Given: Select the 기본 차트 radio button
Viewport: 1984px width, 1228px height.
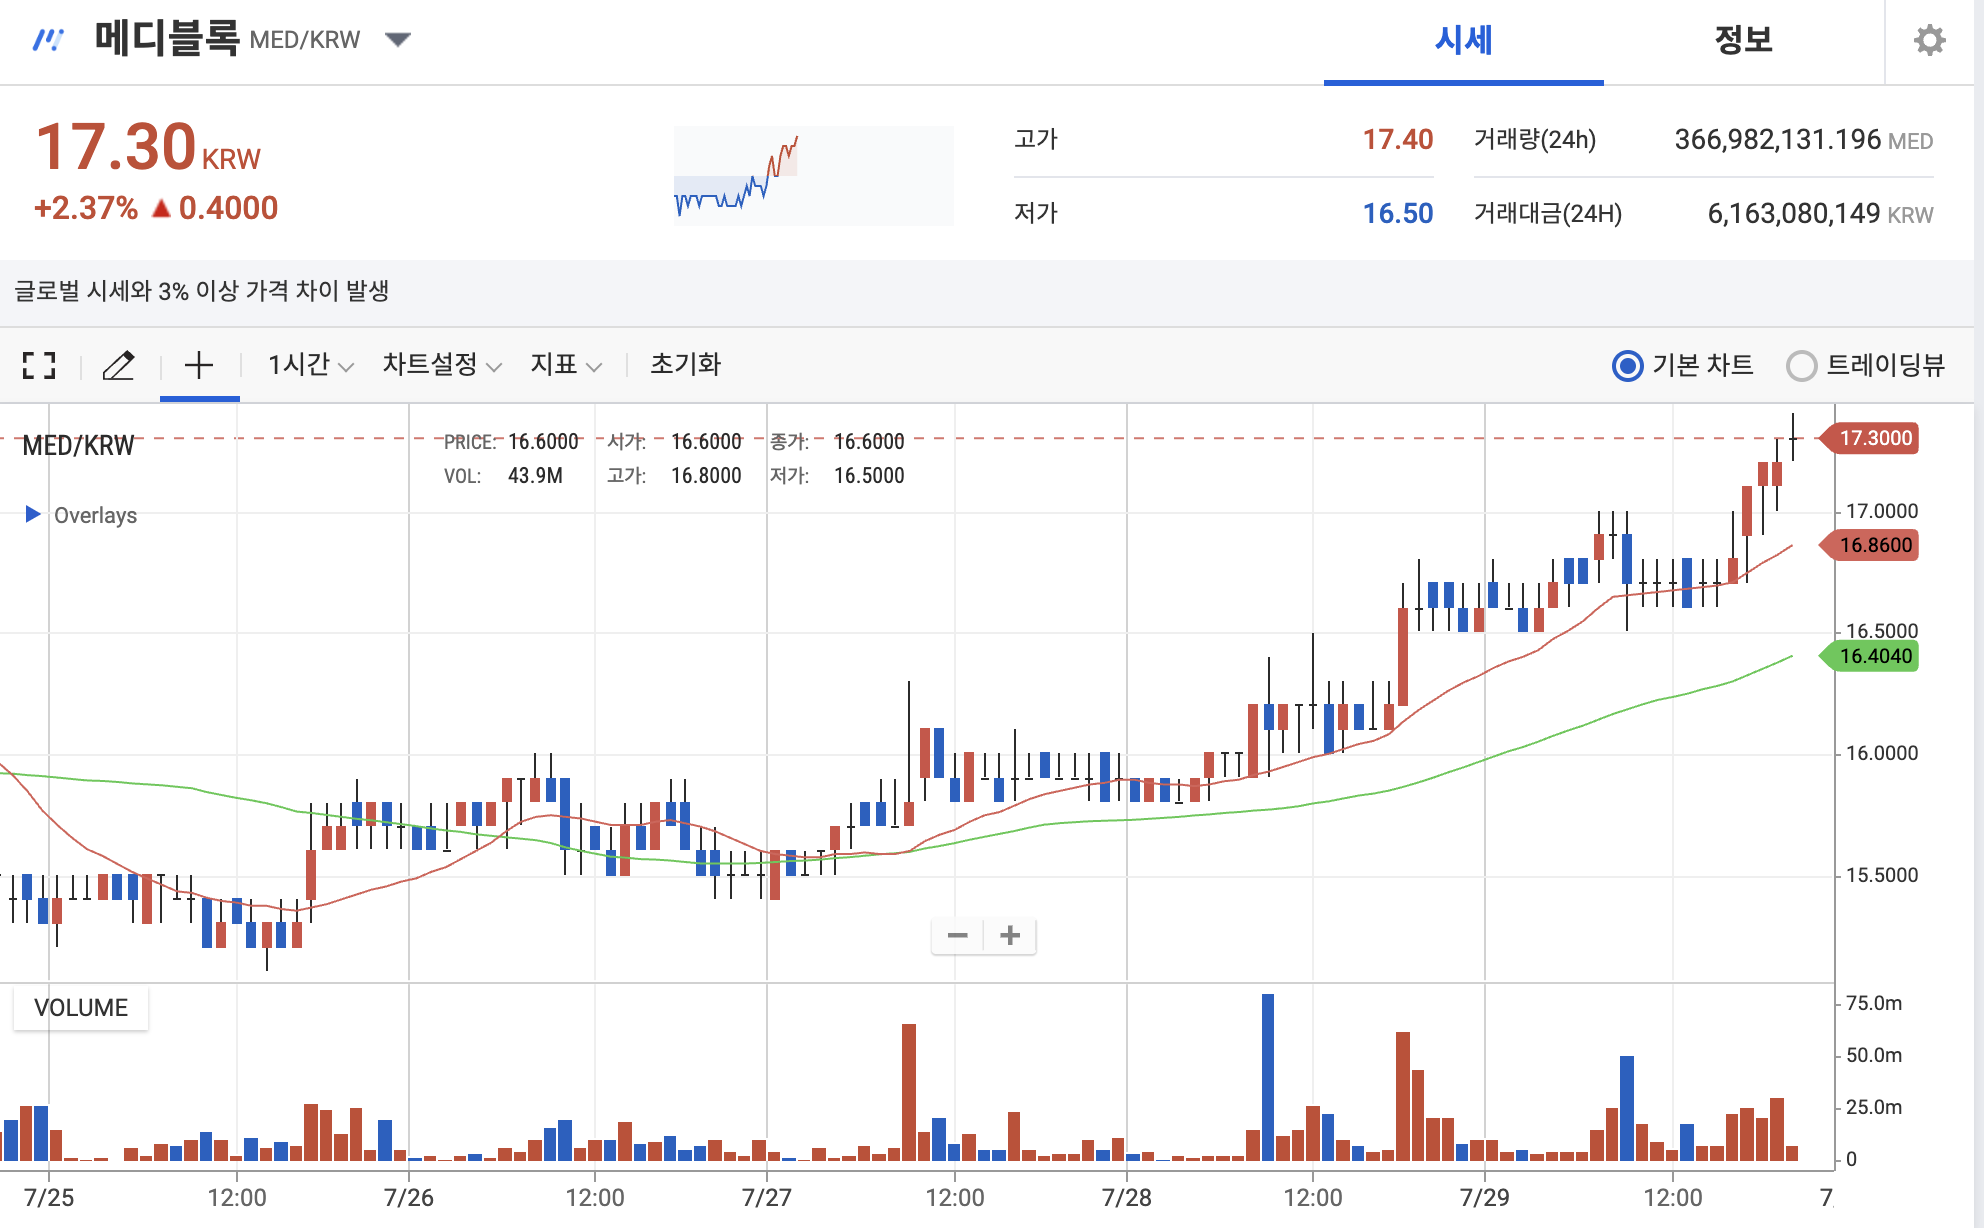Looking at the screenshot, I should [1627, 366].
